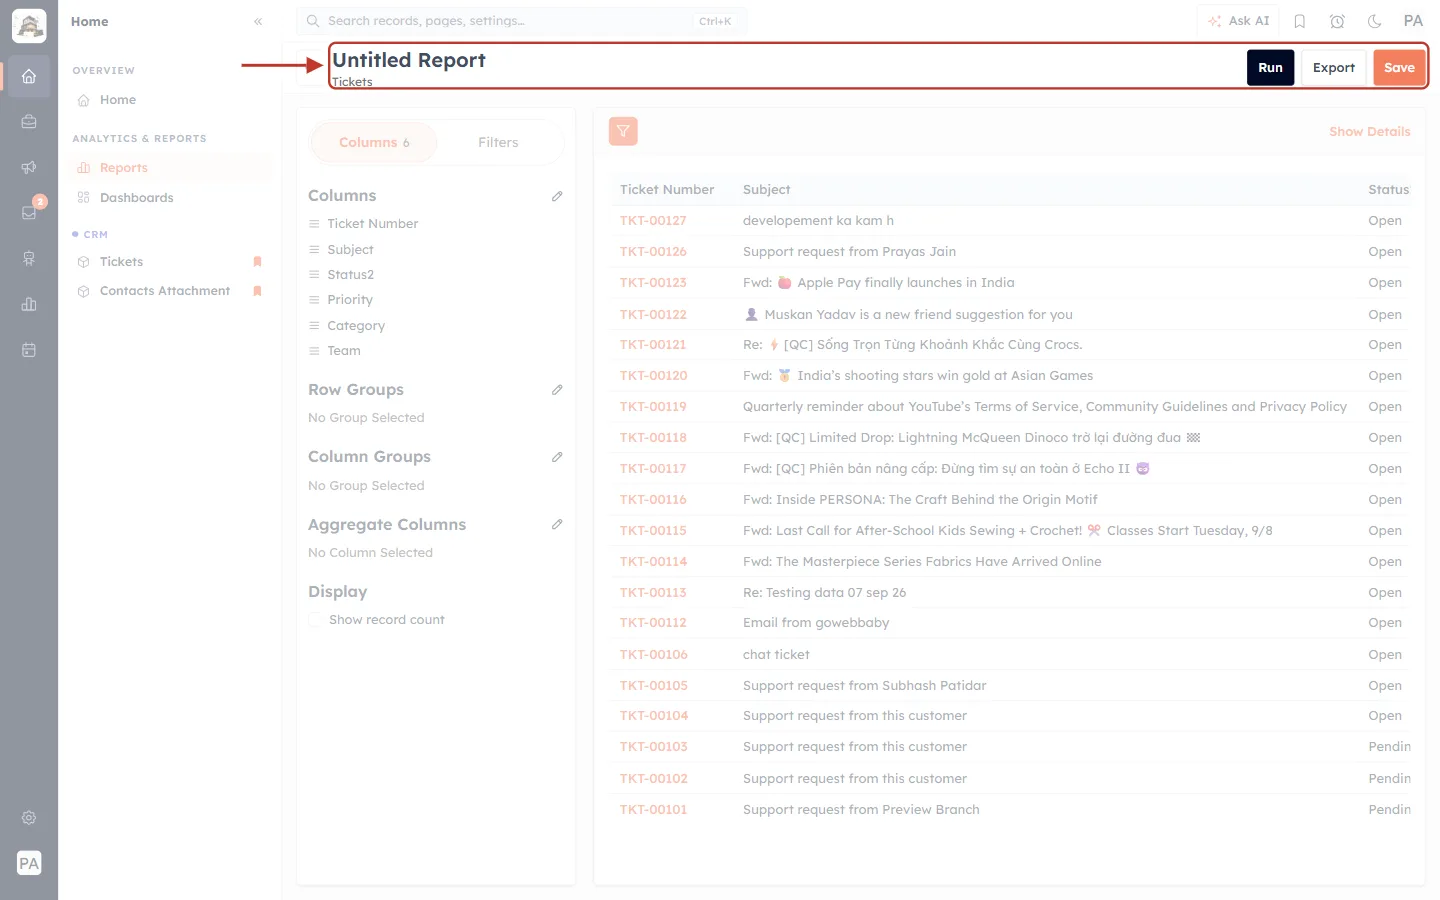Open the bar chart icon in left rail

click(29, 304)
